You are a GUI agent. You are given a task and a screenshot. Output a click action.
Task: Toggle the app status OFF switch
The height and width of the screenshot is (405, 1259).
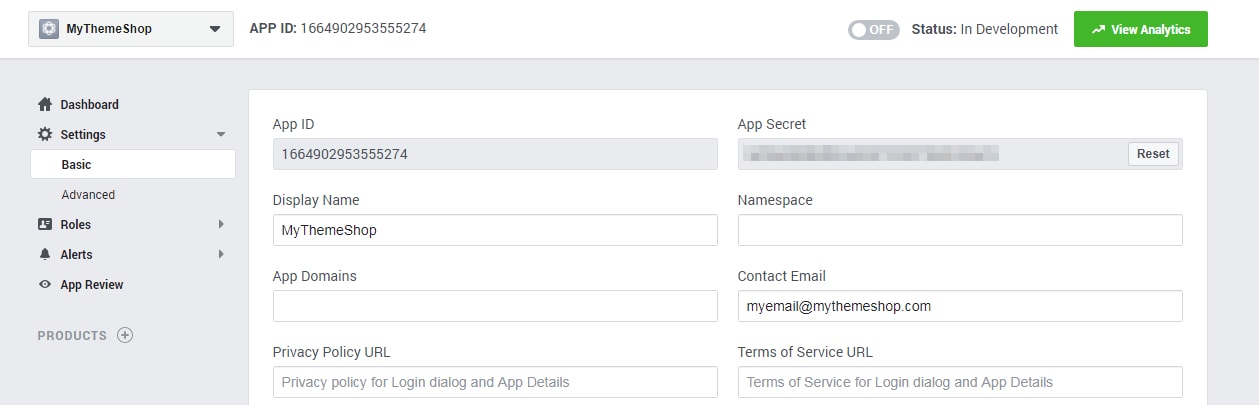click(873, 30)
